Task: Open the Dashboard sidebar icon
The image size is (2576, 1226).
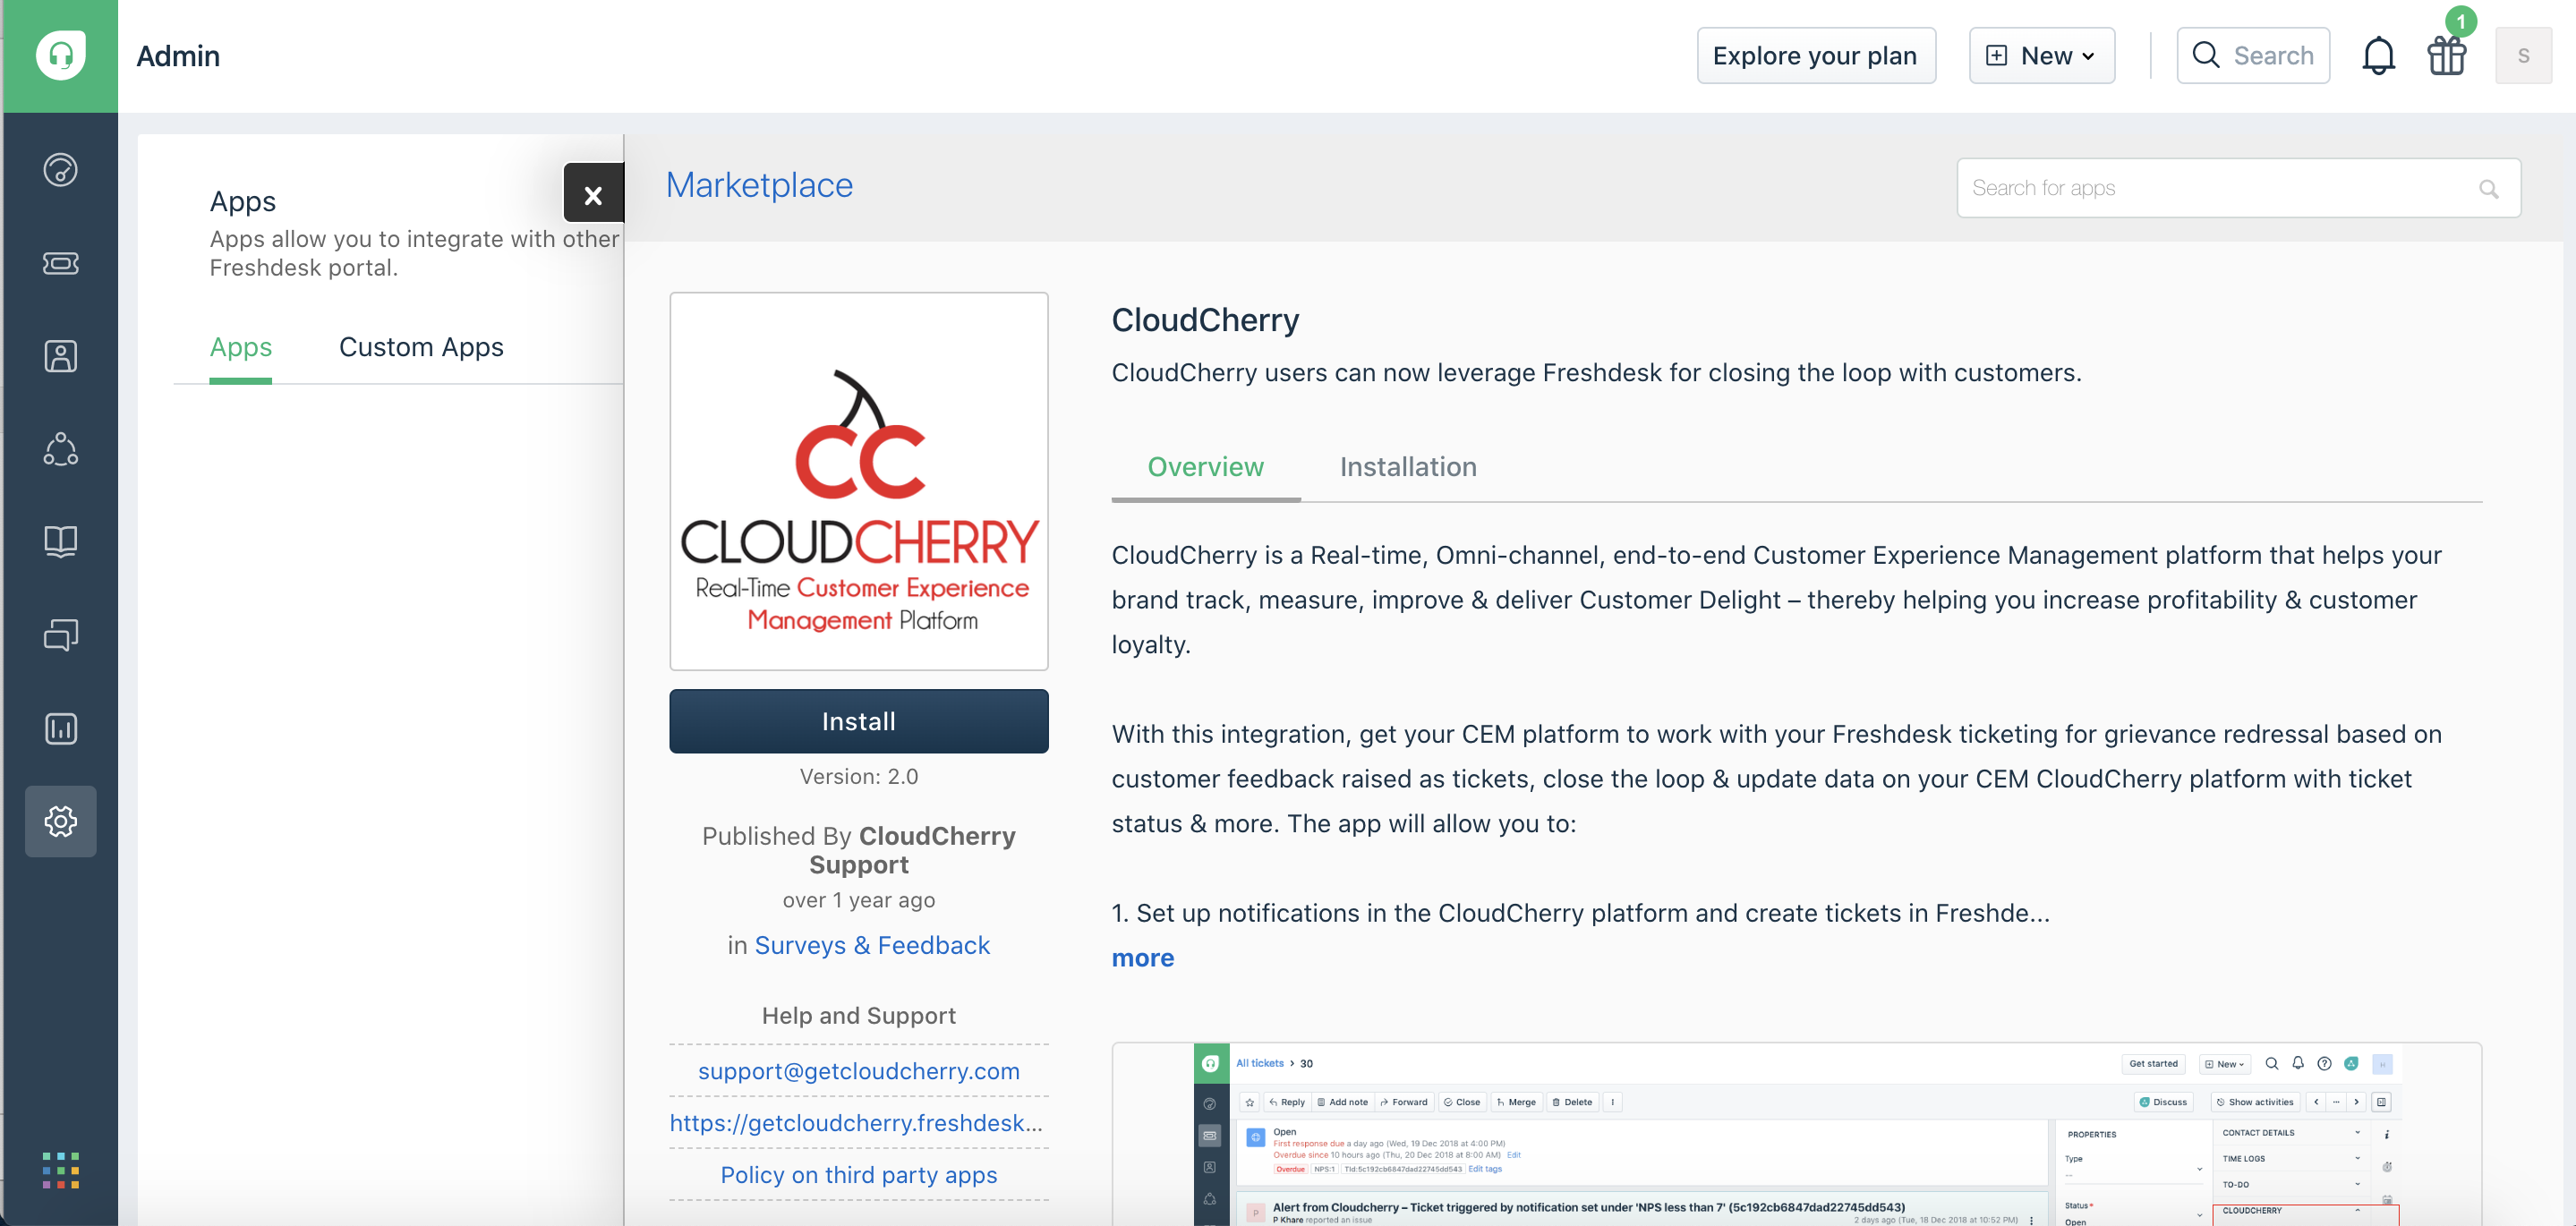Action: pyautogui.click(x=60, y=170)
